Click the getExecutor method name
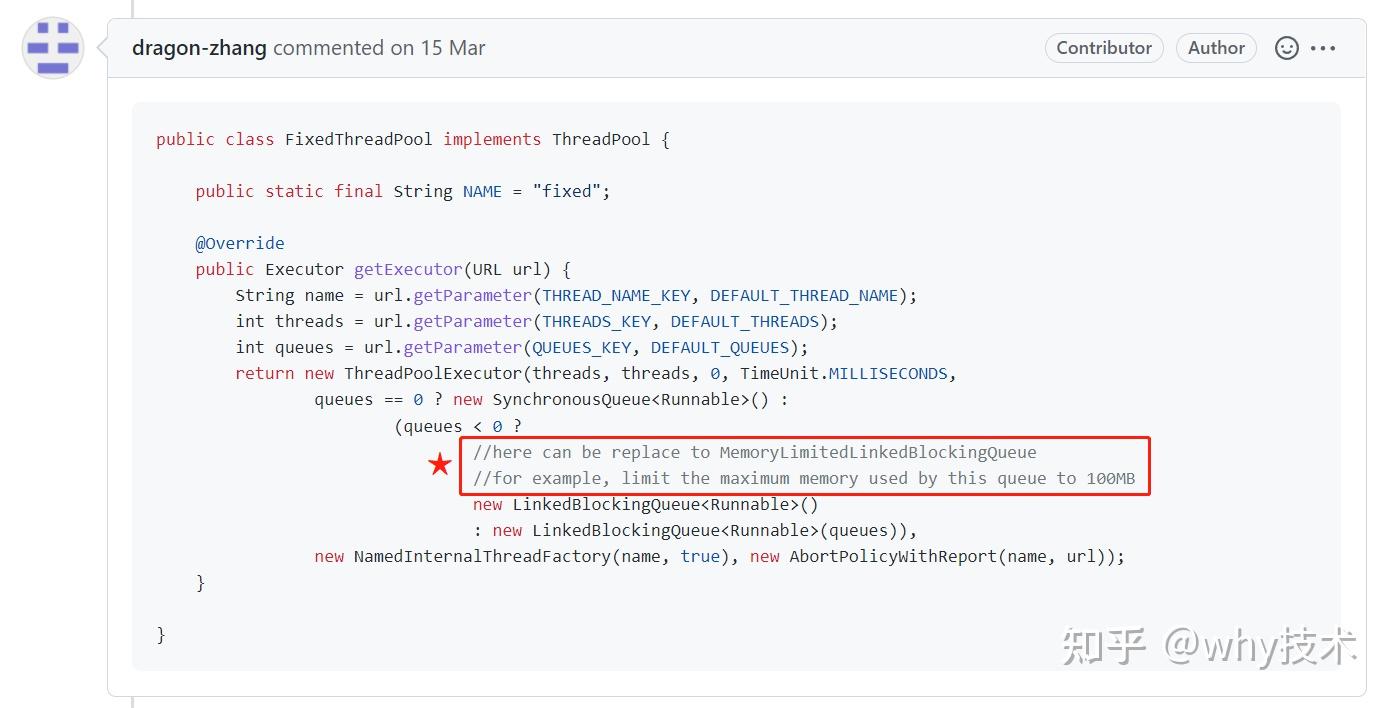This screenshot has width=1393, height=708. 408,269
